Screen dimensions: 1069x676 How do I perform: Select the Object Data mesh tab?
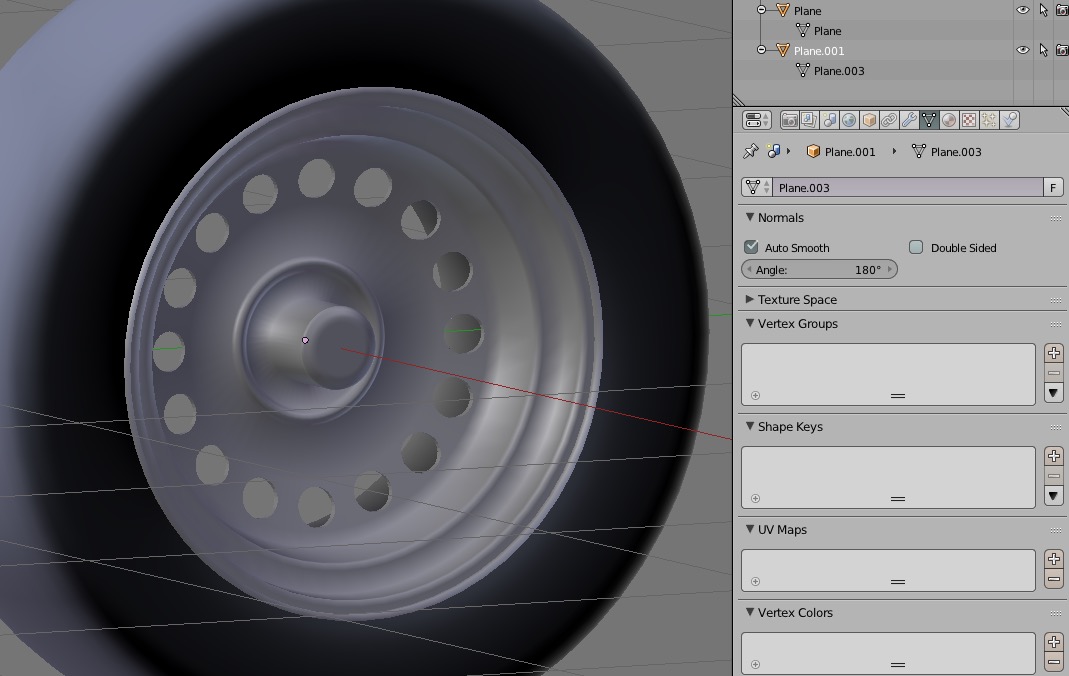coord(929,121)
